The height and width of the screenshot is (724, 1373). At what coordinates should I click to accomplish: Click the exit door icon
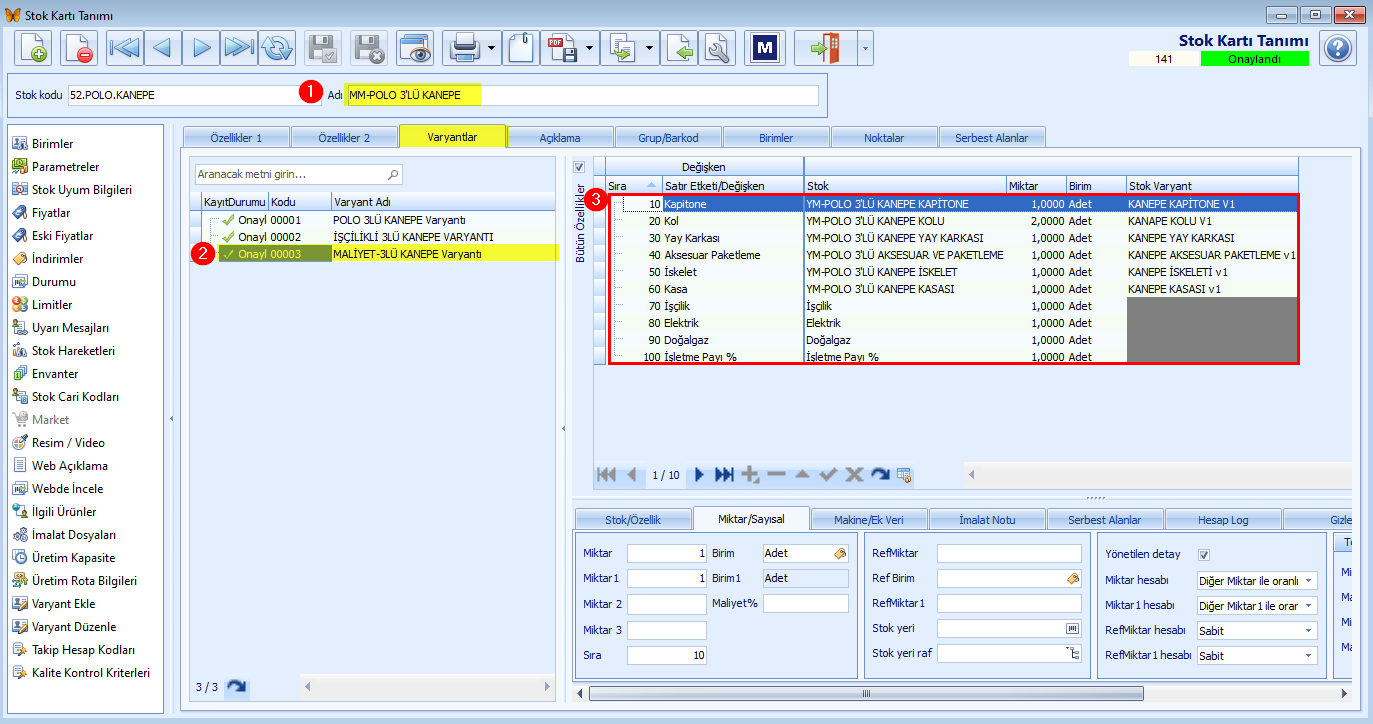pyautogui.click(x=825, y=47)
